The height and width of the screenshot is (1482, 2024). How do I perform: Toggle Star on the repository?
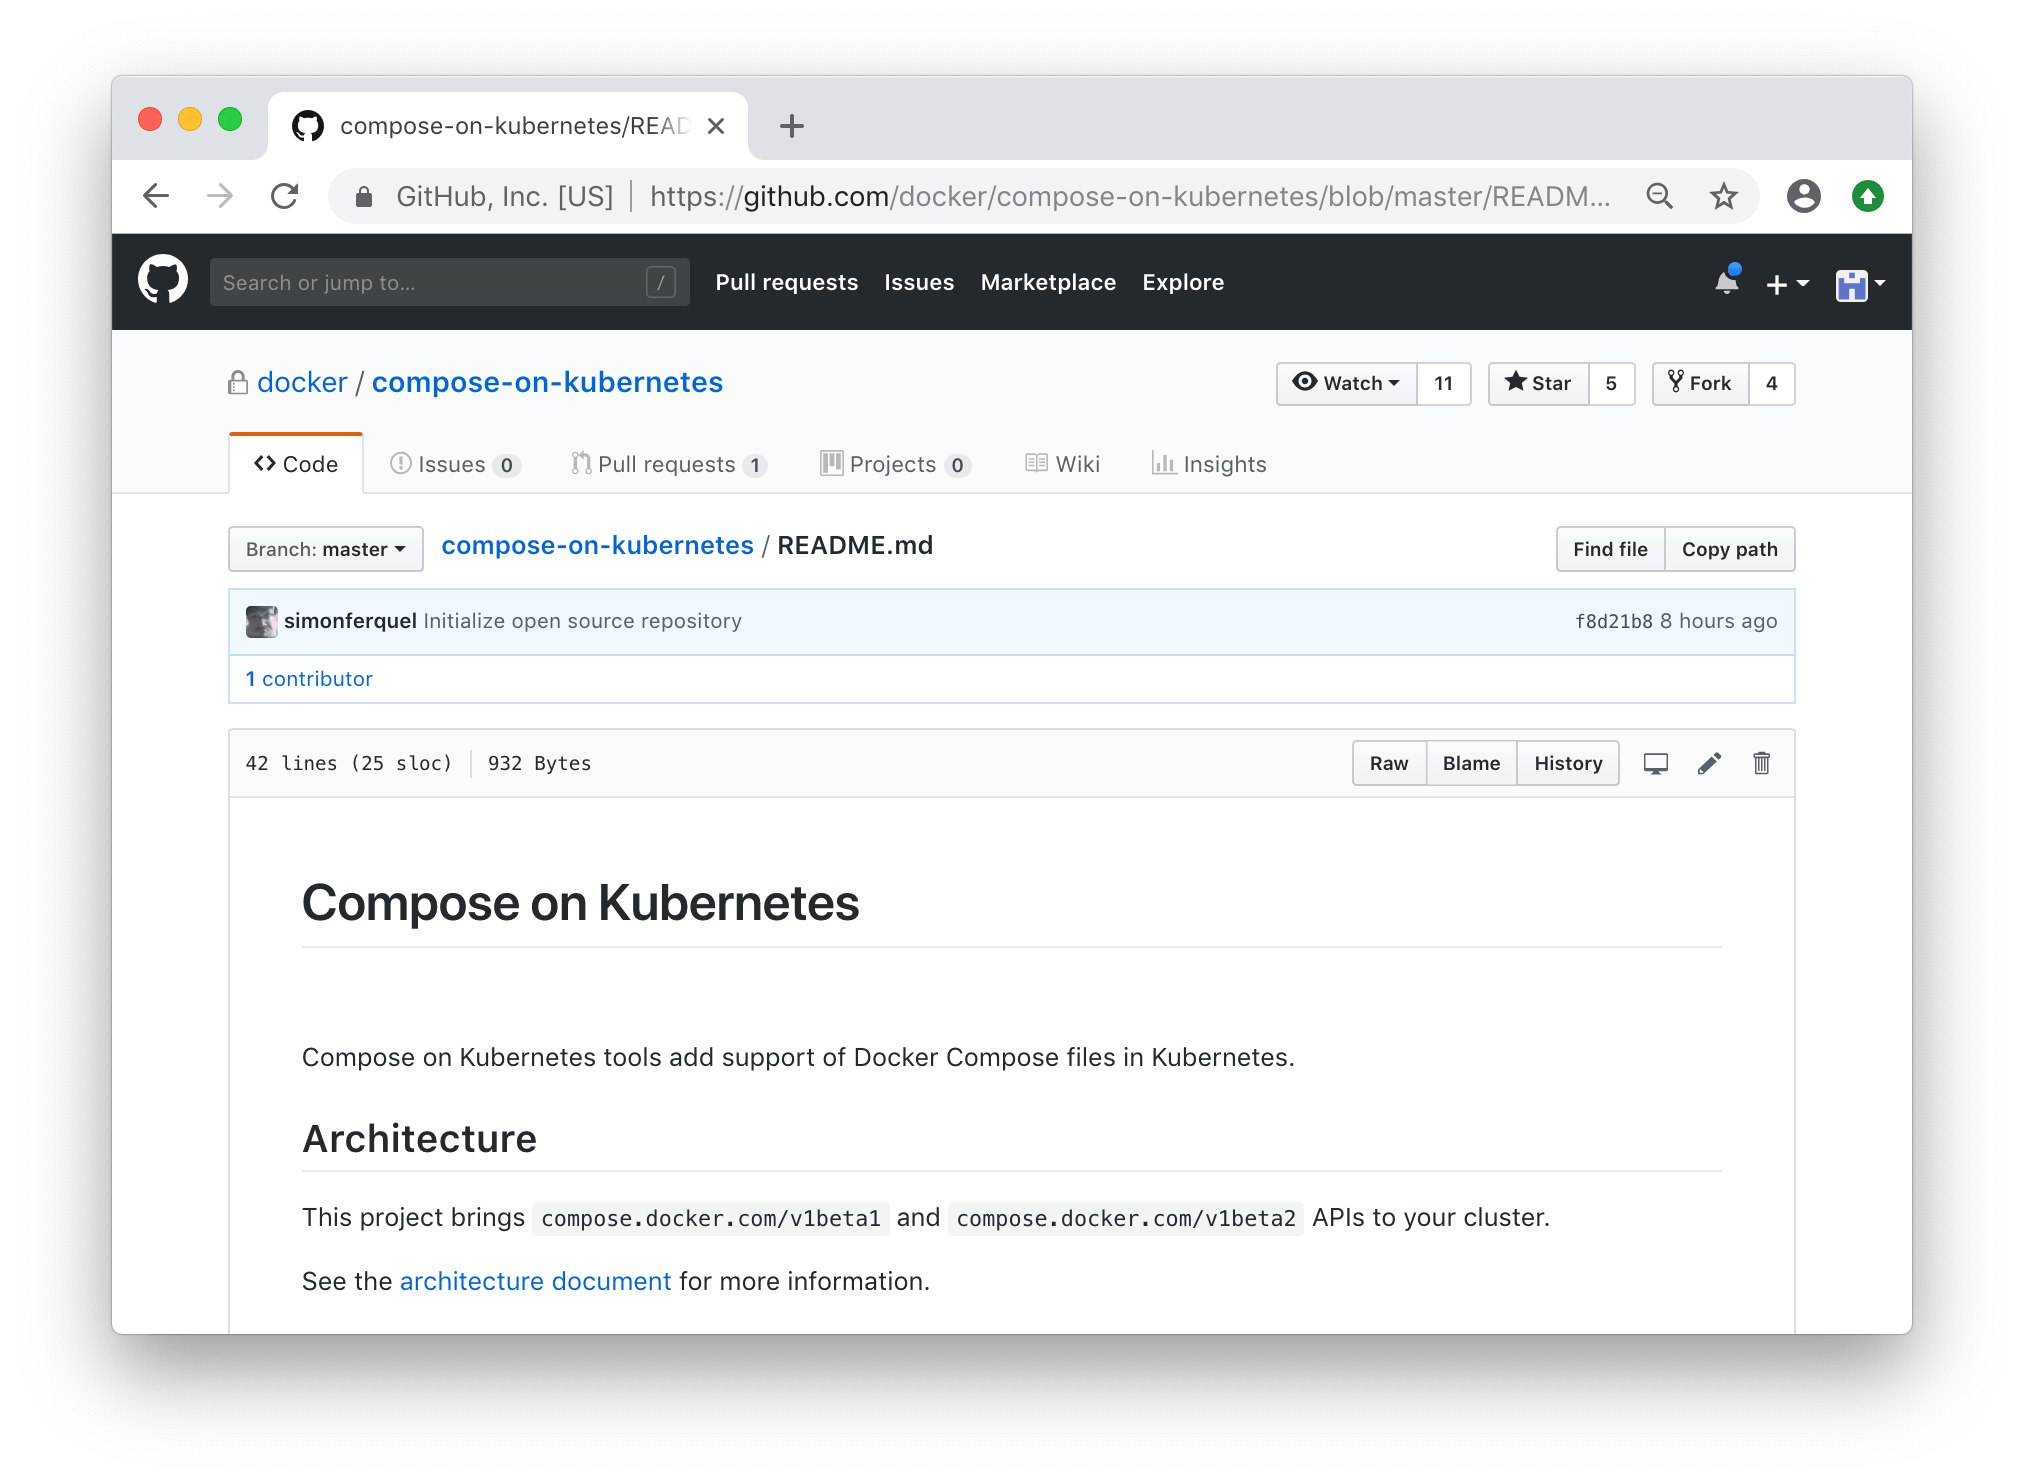coord(1539,383)
